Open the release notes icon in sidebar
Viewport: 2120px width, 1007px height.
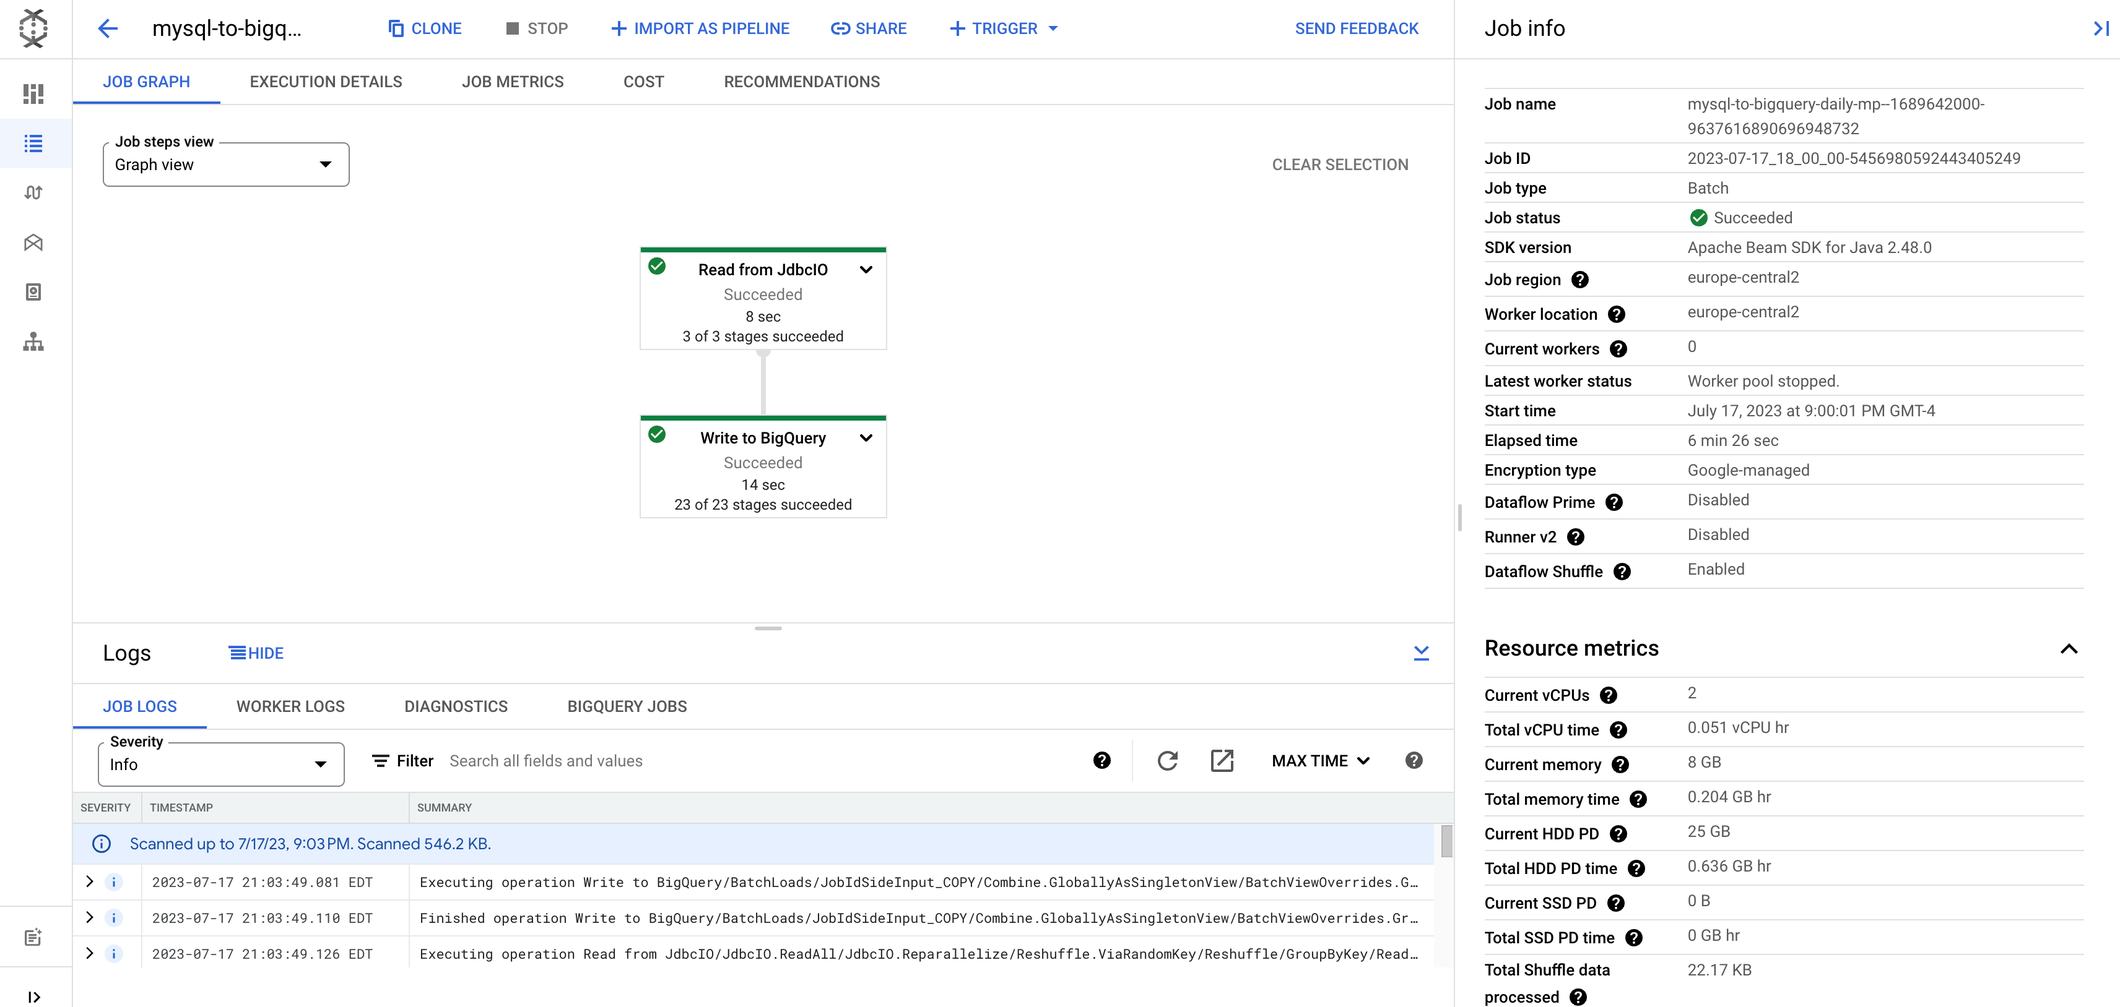[x=33, y=937]
